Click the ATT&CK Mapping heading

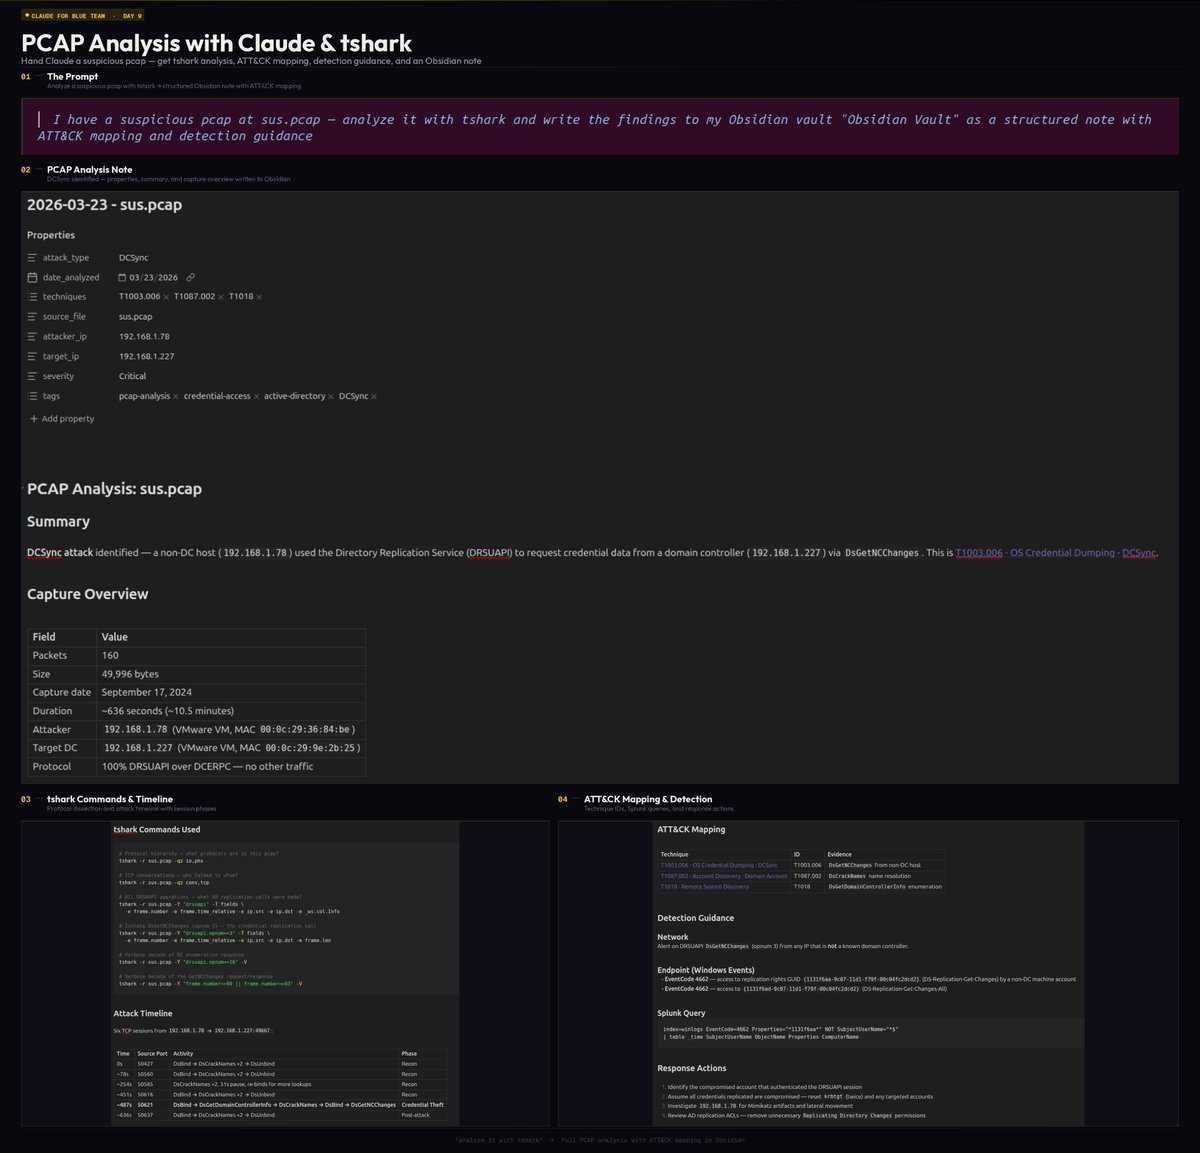click(x=691, y=830)
